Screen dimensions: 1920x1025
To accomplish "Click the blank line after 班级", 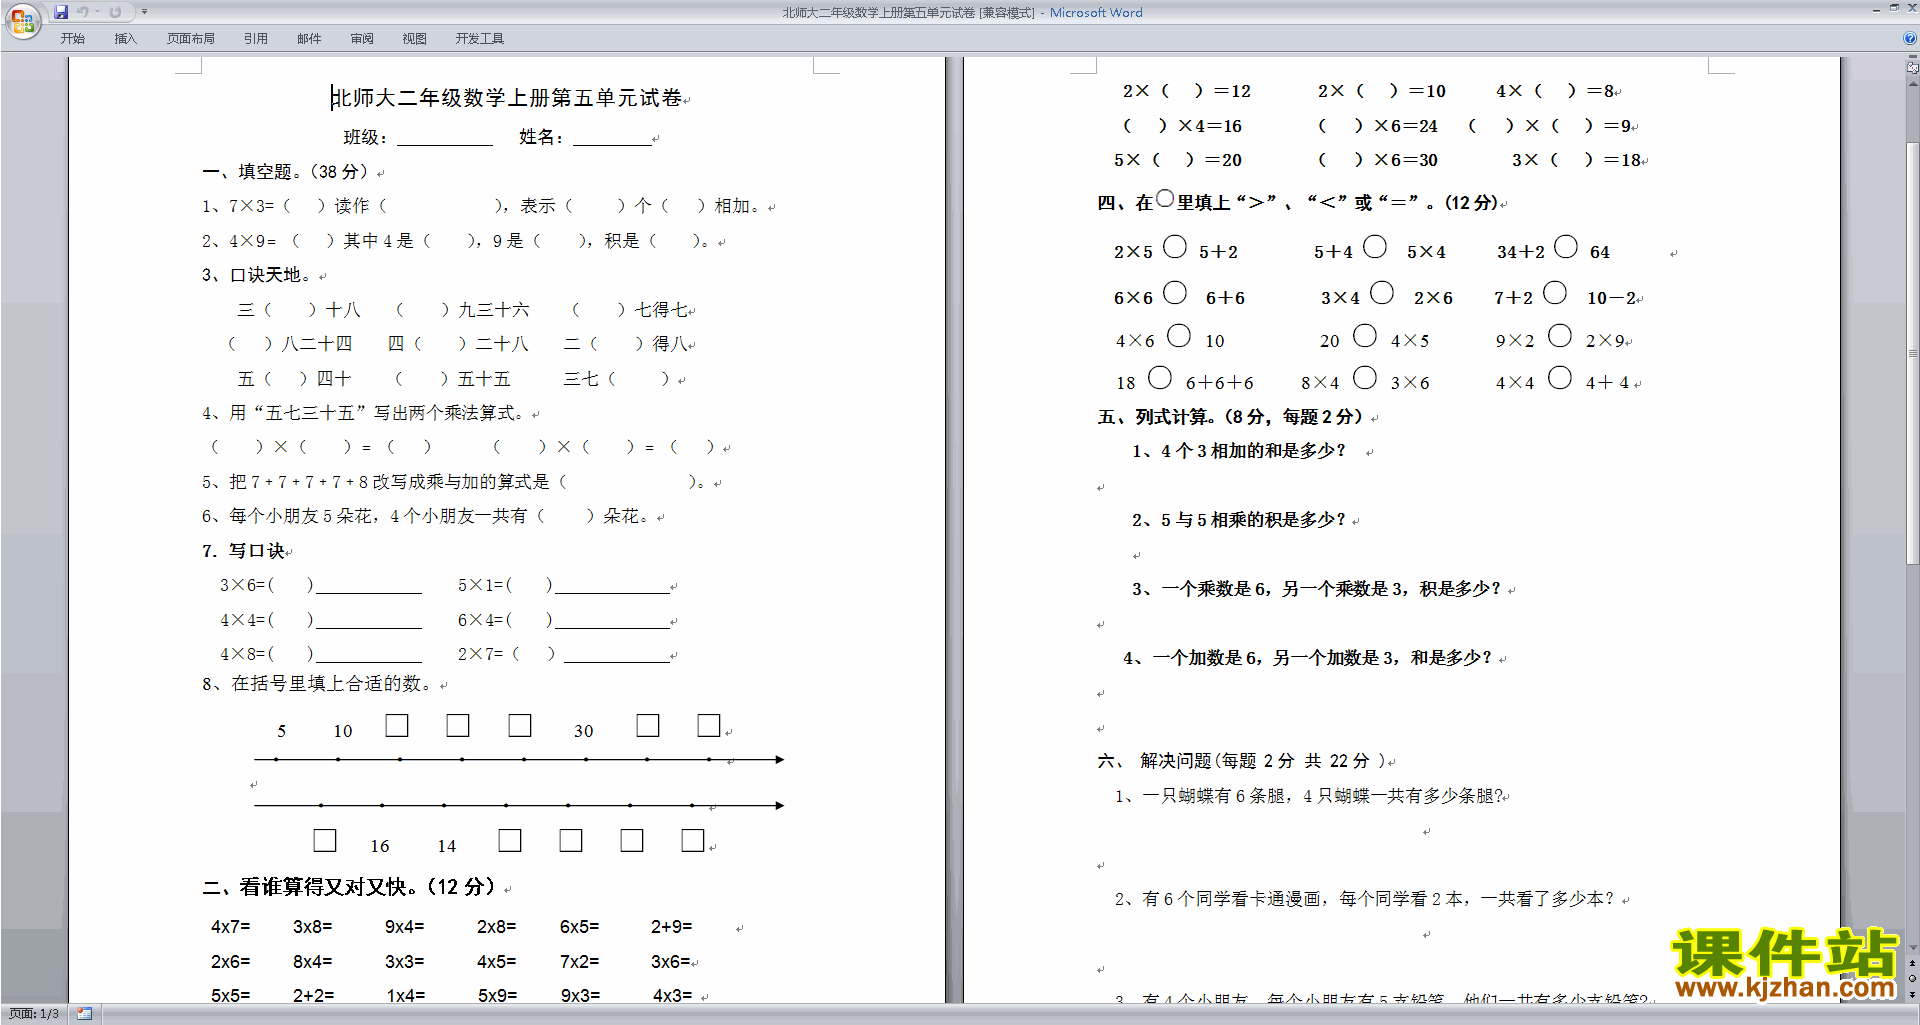I will click(x=445, y=138).
